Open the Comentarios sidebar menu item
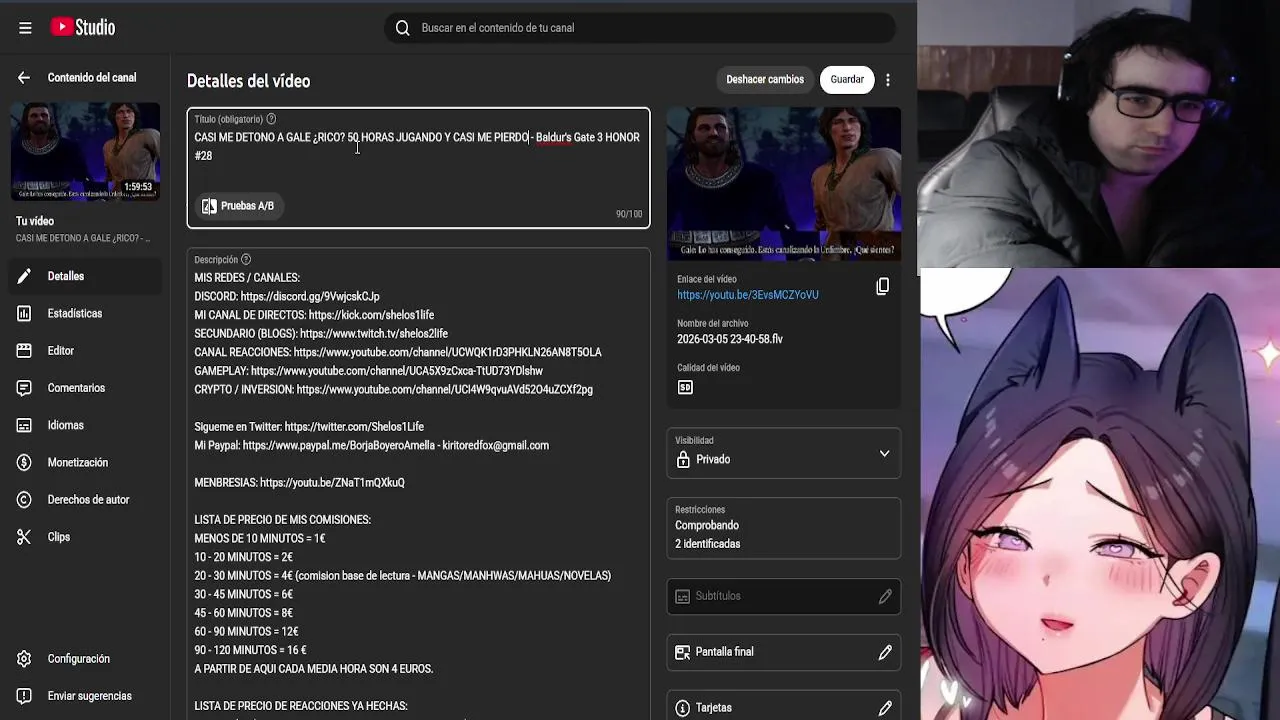 pyautogui.click(x=85, y=388)
